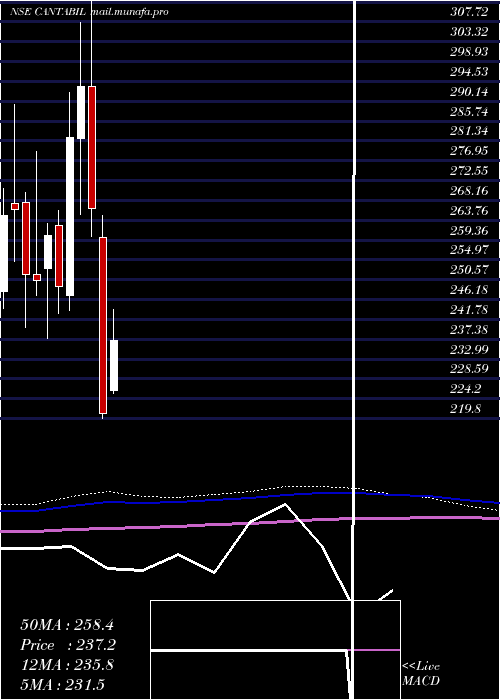Click the 281.34 price axis label
The image size is (500, 700).
point(469,131)
